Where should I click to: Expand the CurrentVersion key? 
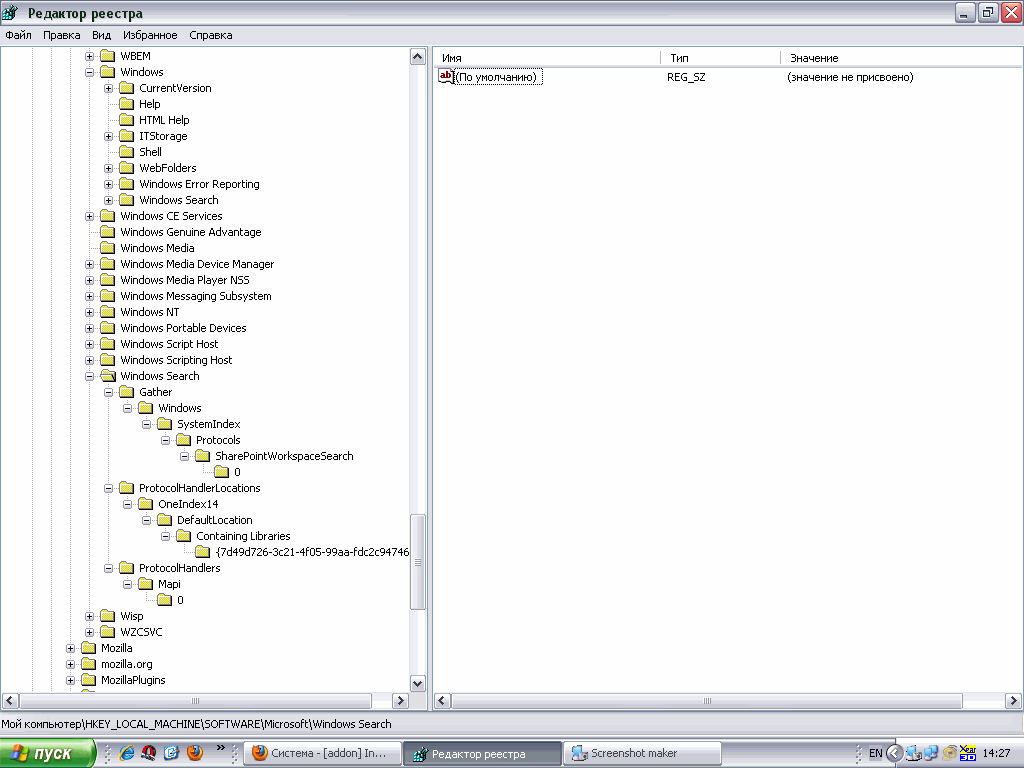click(x=109, y=88)
